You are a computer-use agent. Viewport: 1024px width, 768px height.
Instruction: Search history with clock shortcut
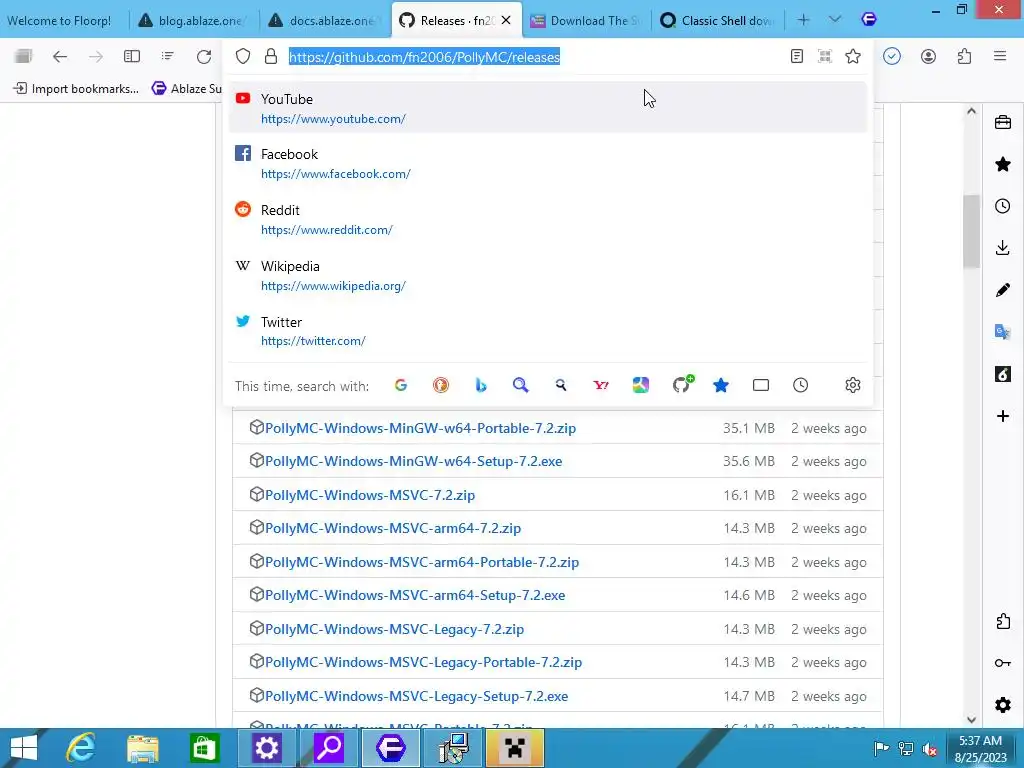801,385
